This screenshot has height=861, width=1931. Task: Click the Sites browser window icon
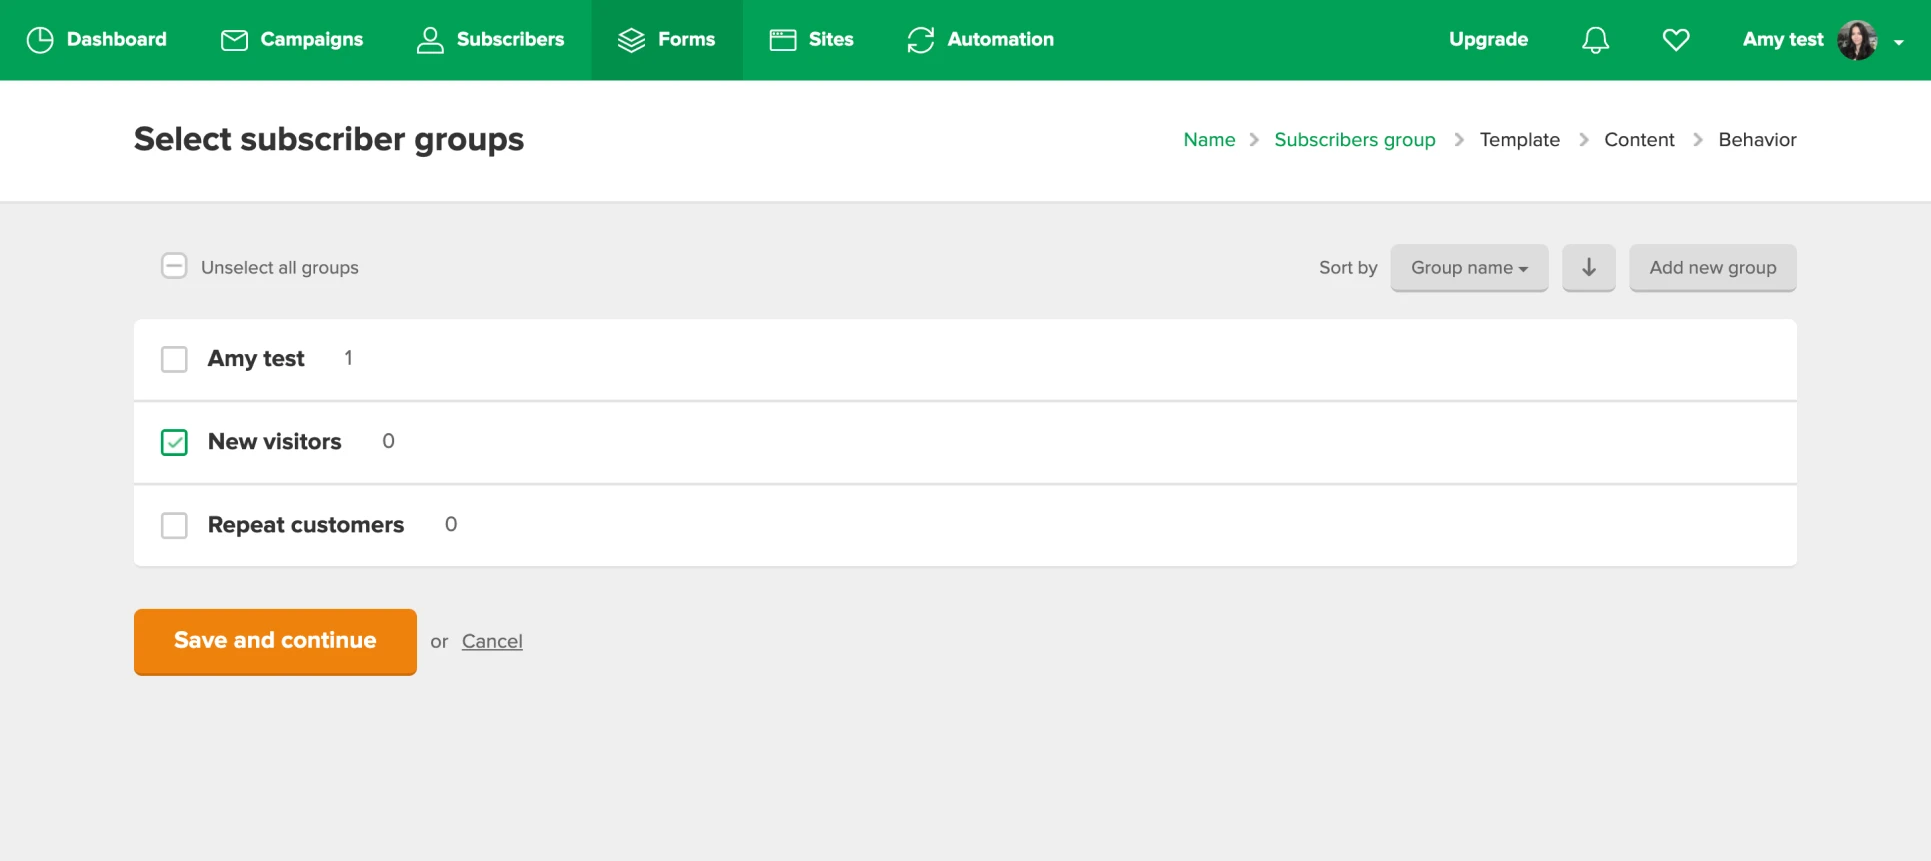[x=782, y=40]
